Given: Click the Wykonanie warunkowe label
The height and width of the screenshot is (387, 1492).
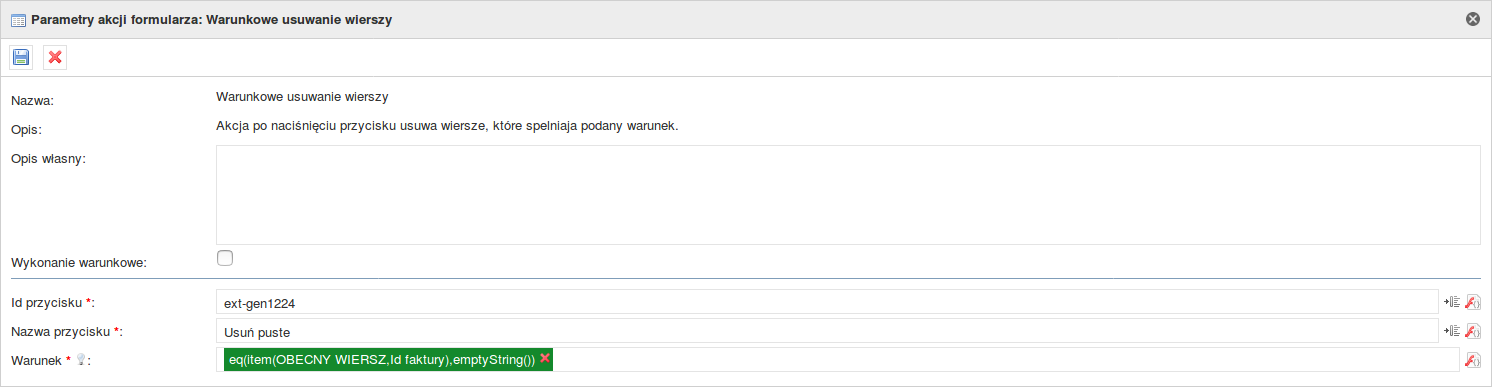Looking at the screenshot, I should click(x=79, y=262).
